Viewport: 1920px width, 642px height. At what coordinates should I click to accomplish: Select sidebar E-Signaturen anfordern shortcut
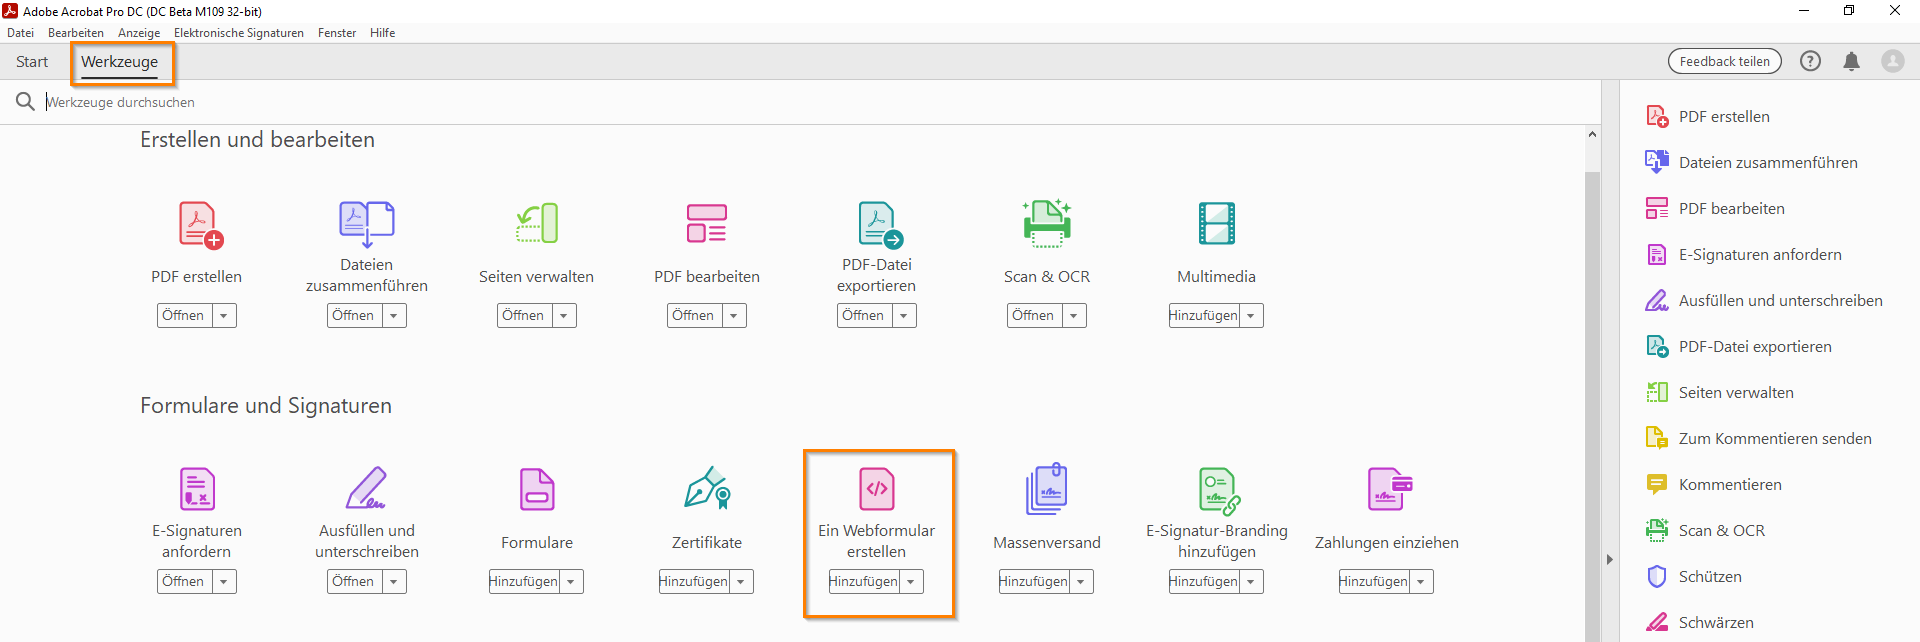click(x=1744, y=254)
